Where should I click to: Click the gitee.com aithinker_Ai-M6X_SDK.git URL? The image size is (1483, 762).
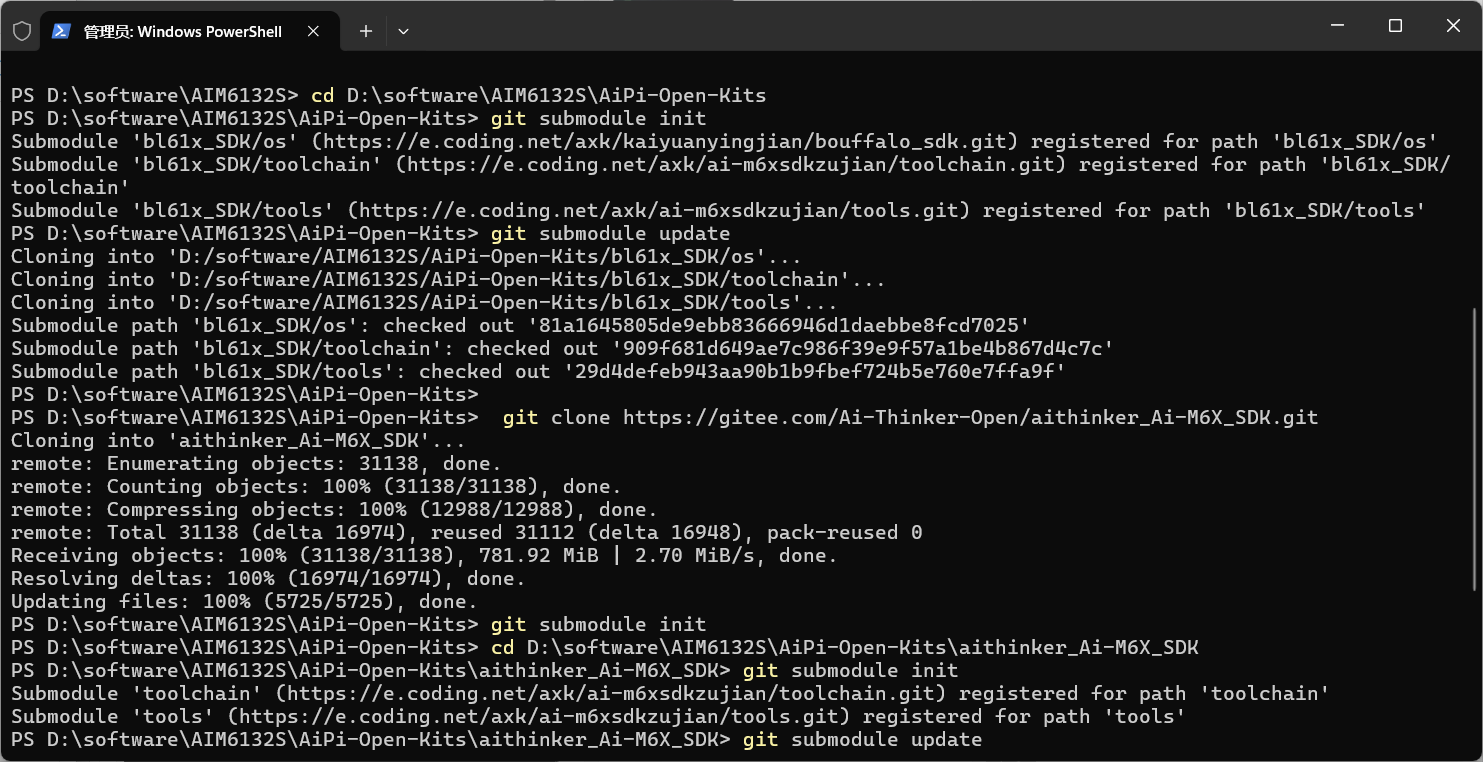(970, 417)
